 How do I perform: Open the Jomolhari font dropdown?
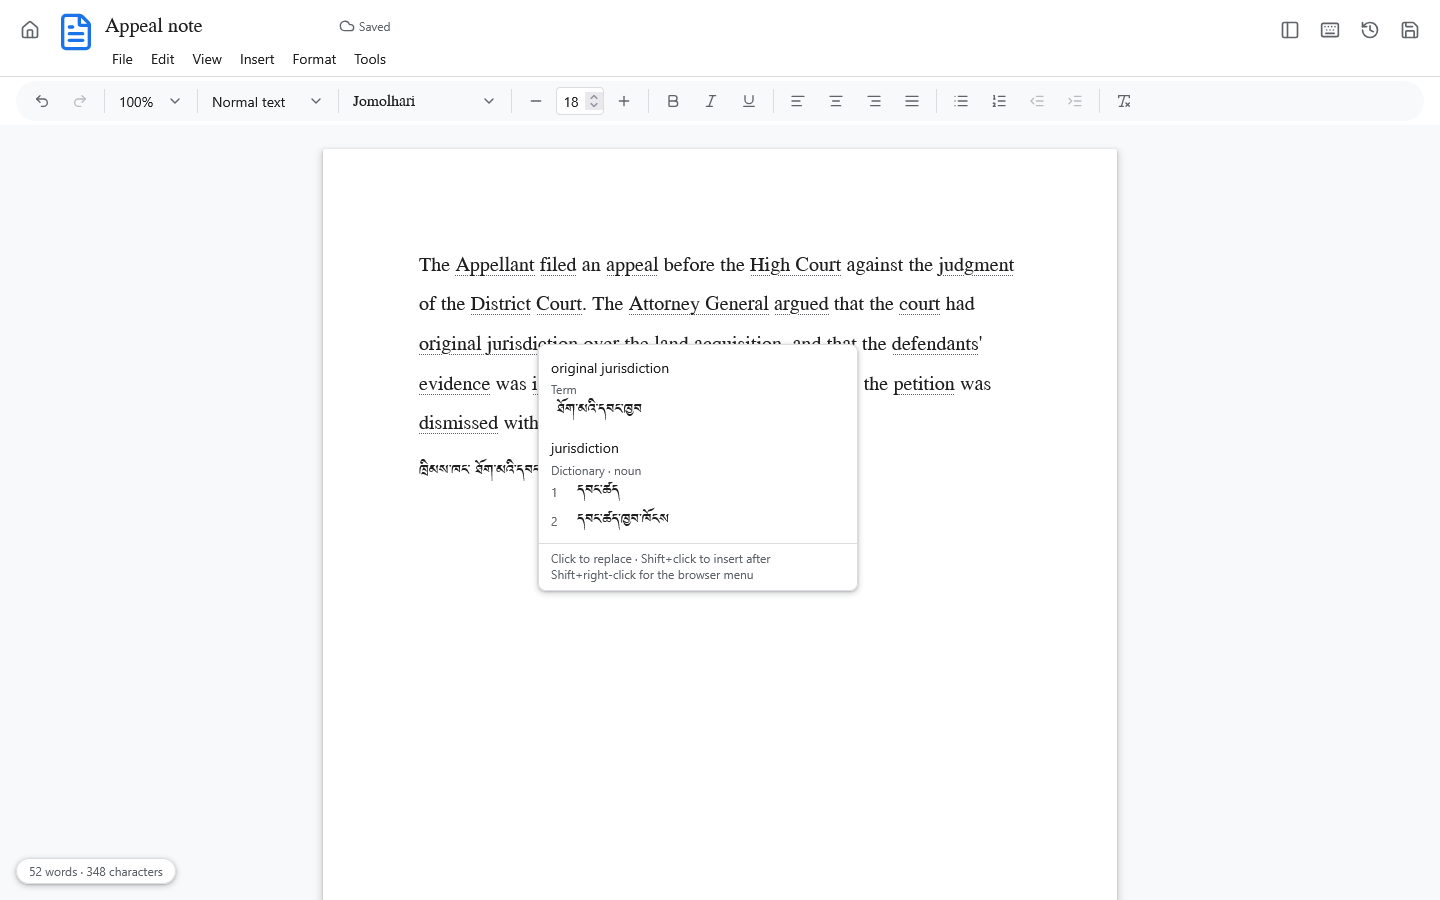[424, 101]
